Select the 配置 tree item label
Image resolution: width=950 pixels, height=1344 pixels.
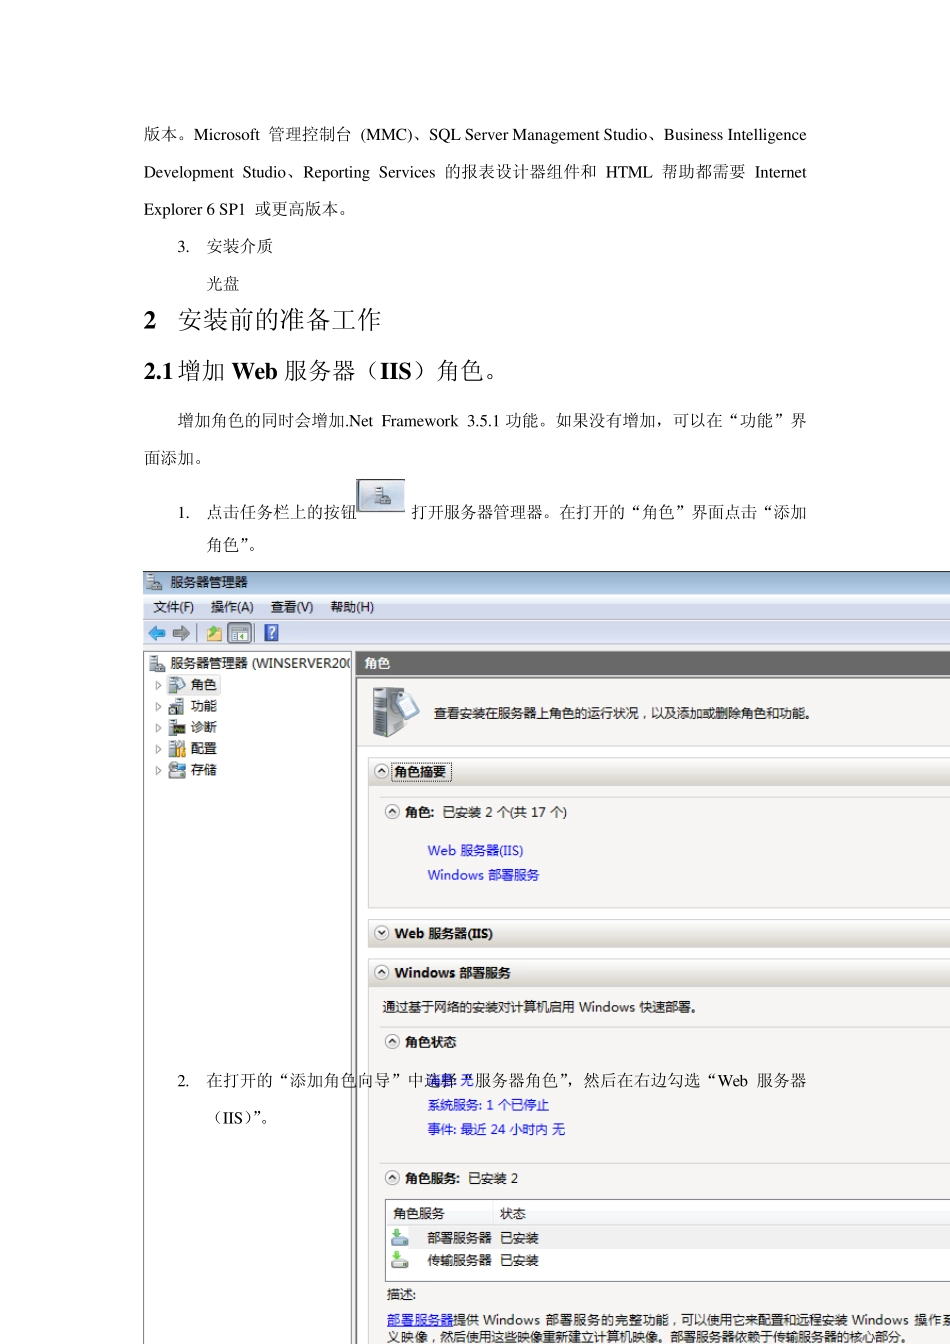[x=204, y=748]
